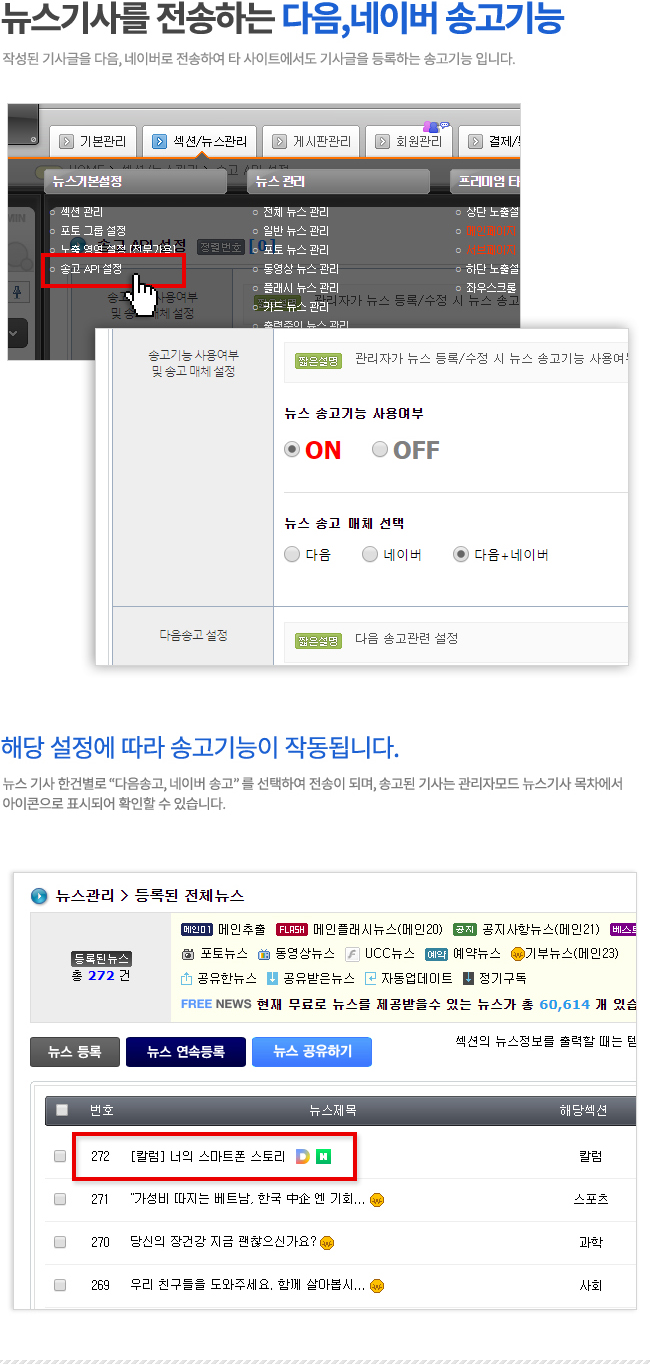Click the 포토뉴스 camera icon
This screenshot has width=650, height=1365.
(187, 954)
